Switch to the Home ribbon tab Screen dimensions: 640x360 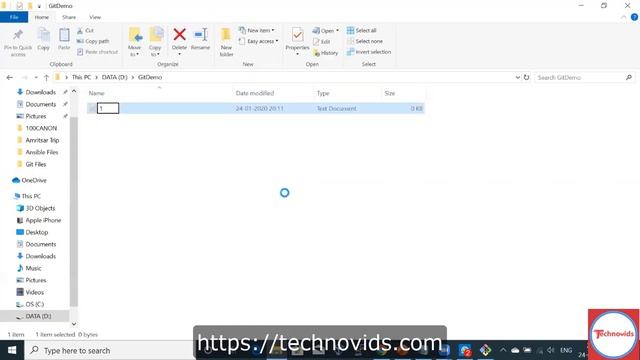[42, 17]
